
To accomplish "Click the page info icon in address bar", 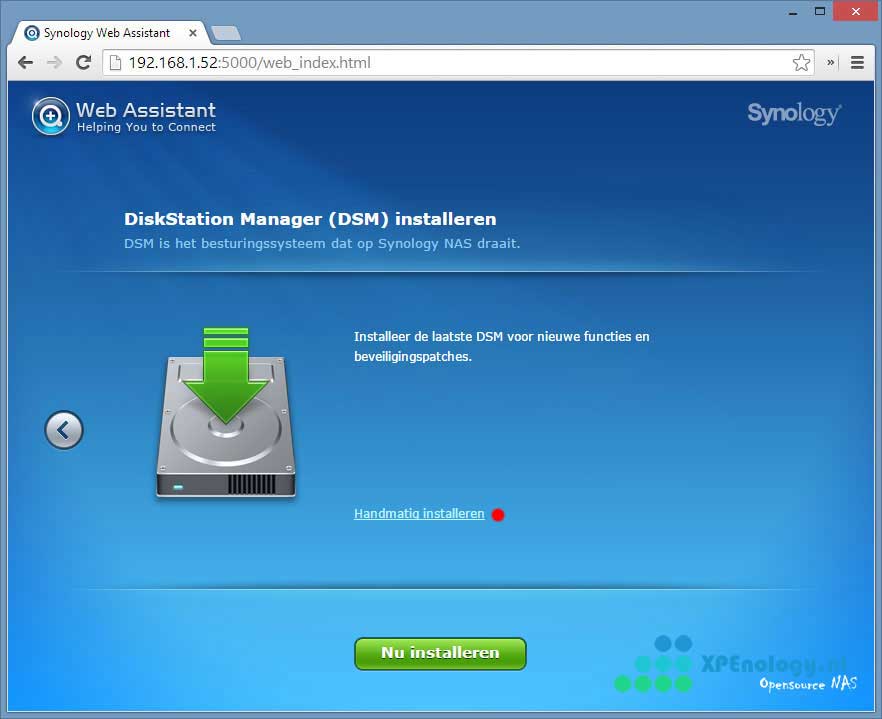I will pos(115,63).
